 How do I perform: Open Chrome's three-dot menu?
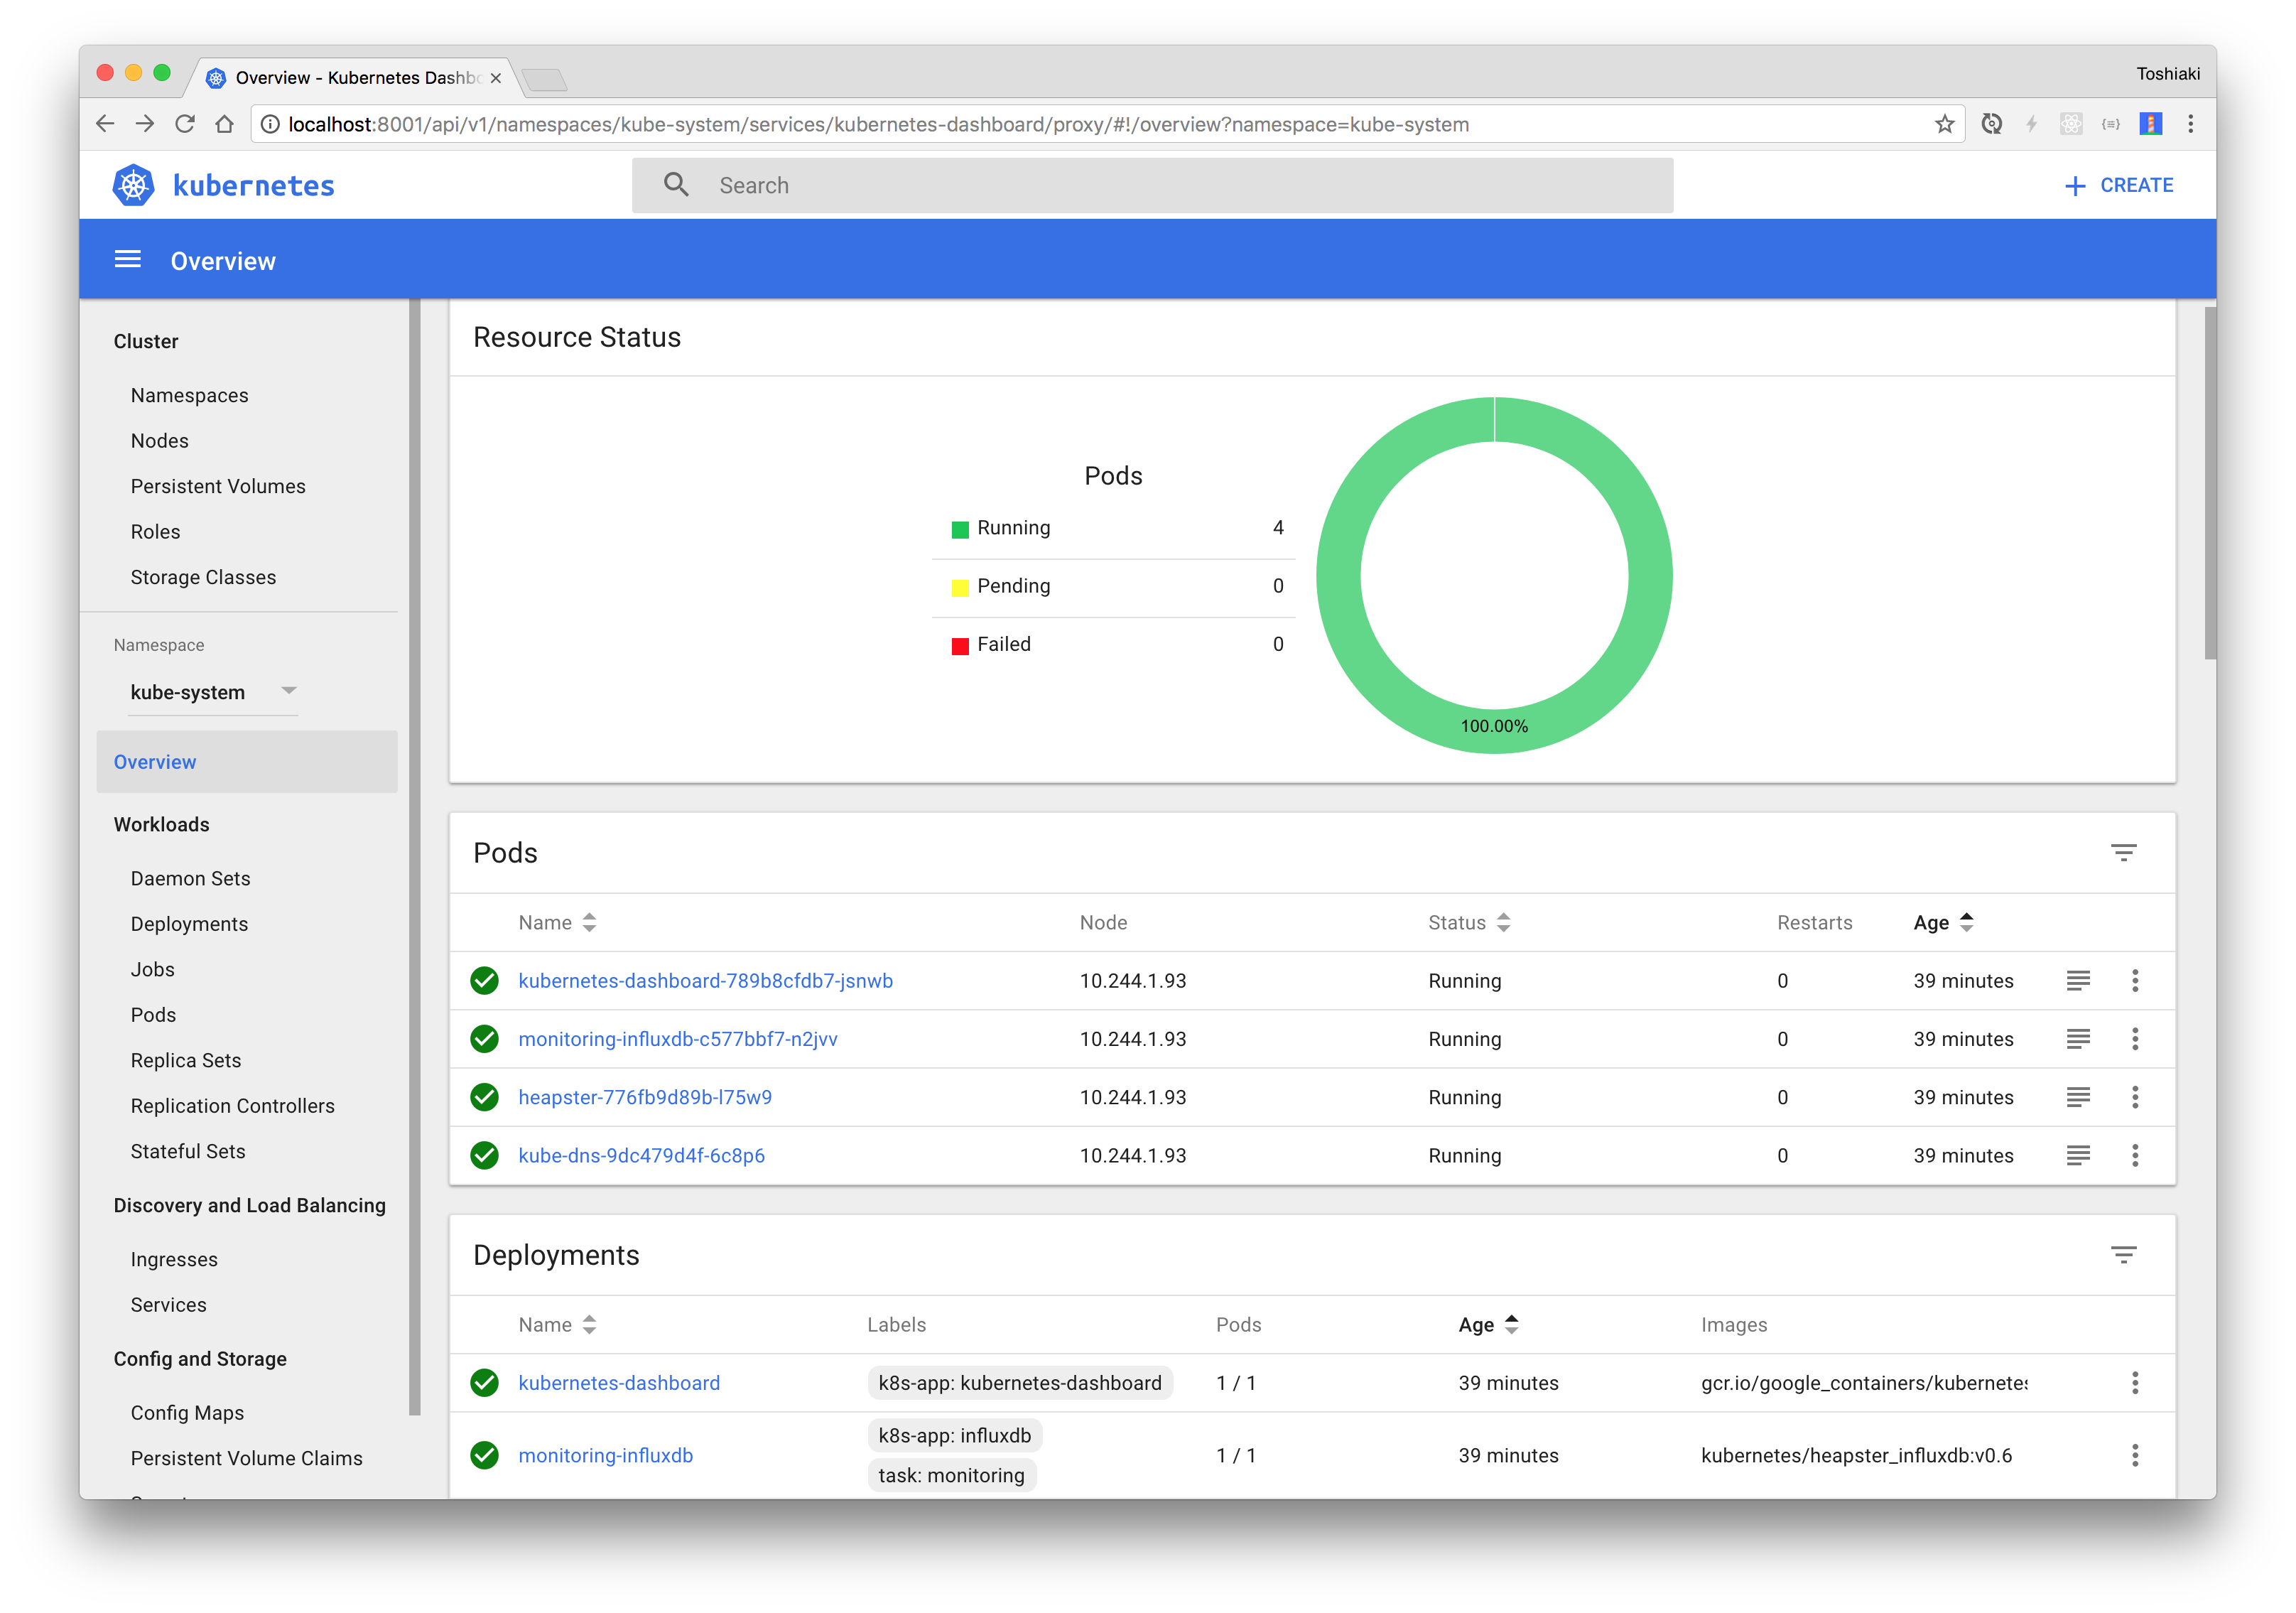tap(2190, 124)
